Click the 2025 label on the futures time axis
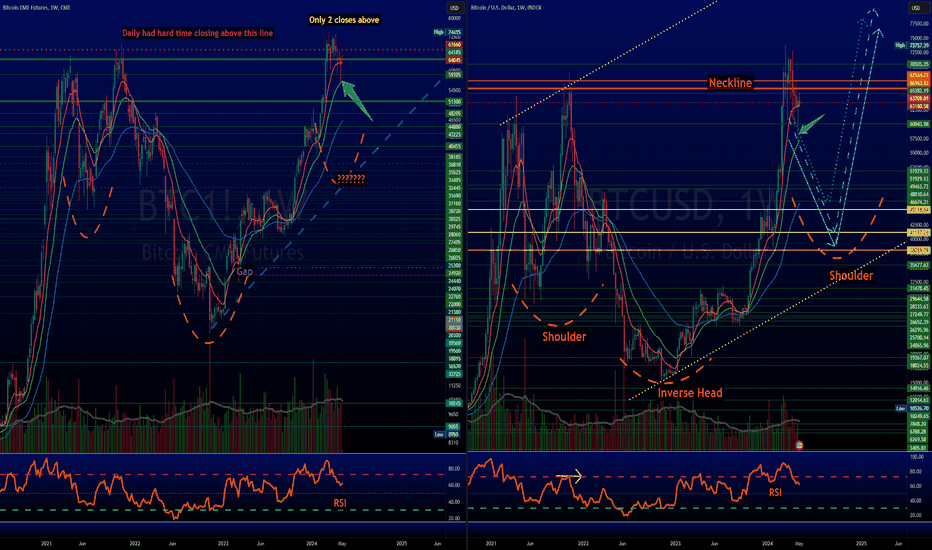This screenshot has width=932, height=550. click(x=401, y=543)
